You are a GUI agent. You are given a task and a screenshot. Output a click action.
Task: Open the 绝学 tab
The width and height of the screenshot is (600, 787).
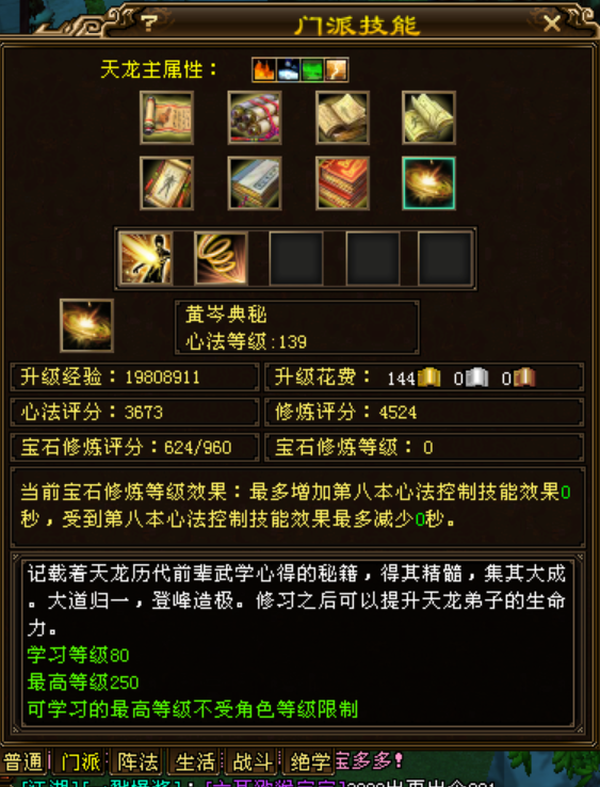coord(310,762)
